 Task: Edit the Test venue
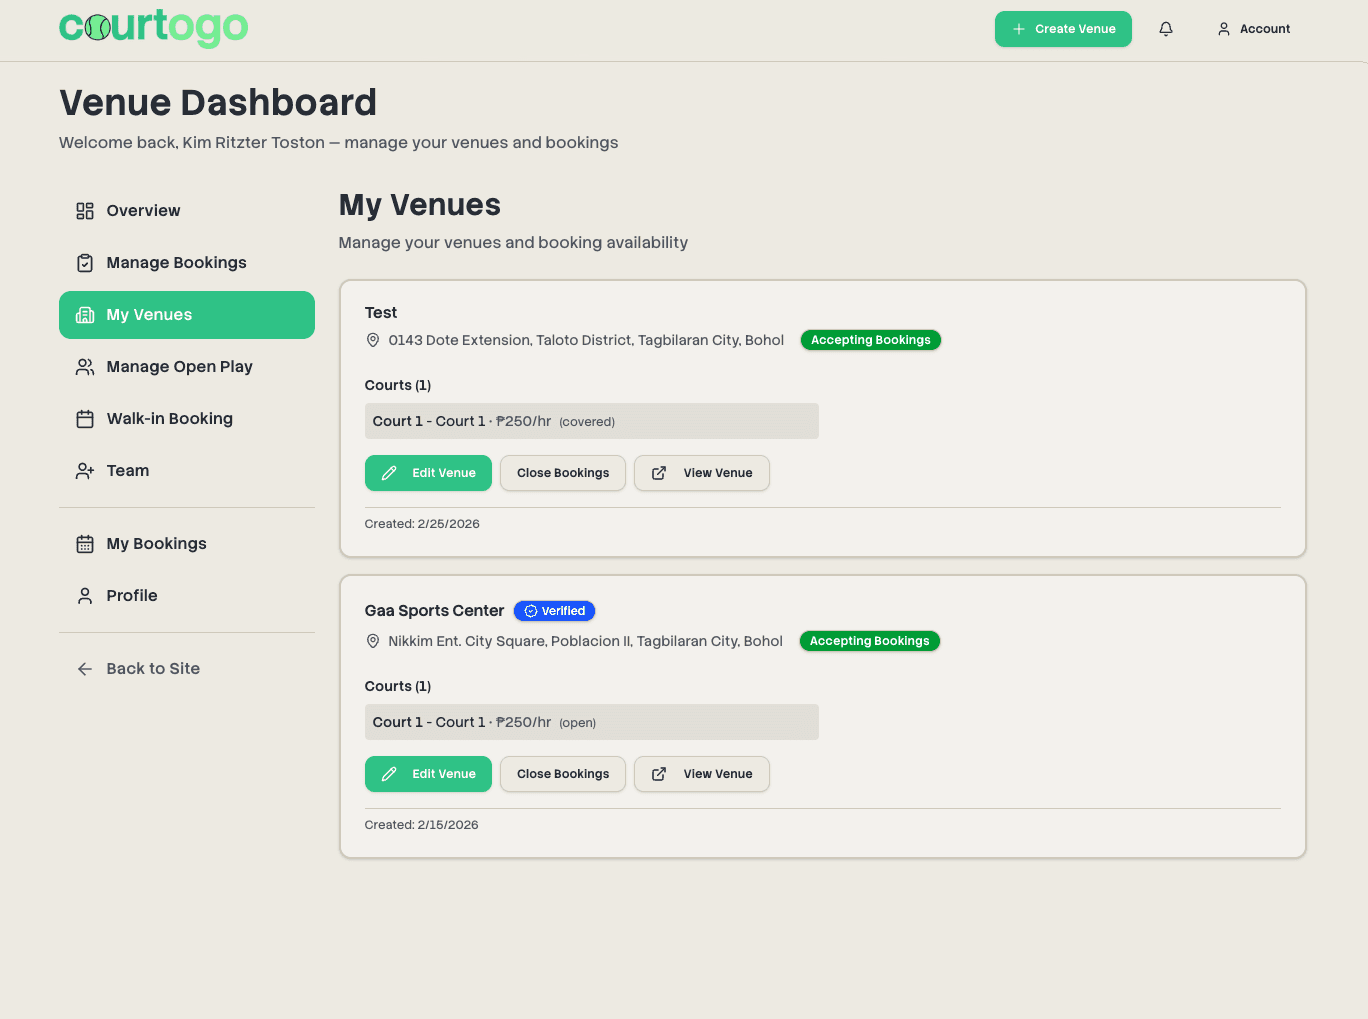(428, 473)
